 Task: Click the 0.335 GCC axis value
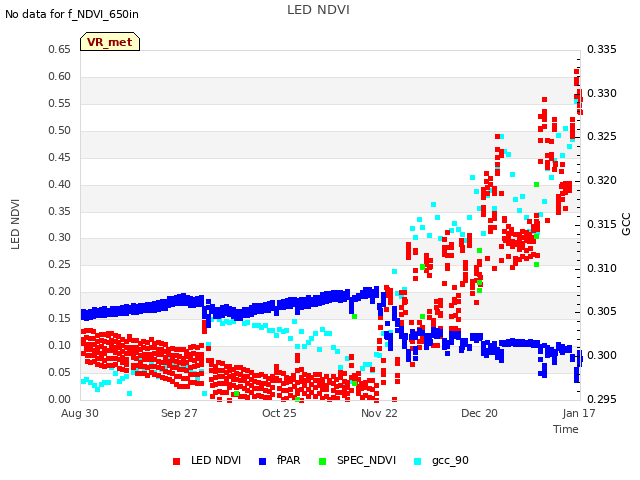point(602,49)
